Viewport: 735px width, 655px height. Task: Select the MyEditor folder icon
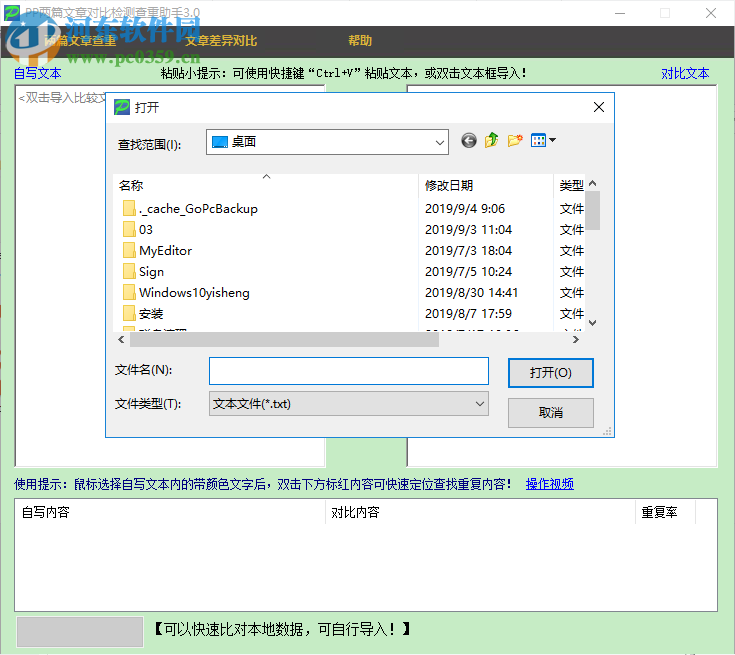(129, 250)
